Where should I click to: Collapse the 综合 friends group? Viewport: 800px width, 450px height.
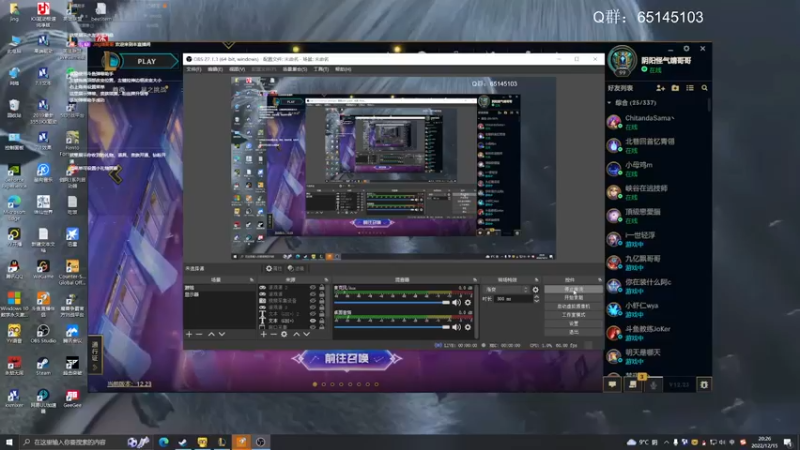pyautogui.click(x=609, y=103)
